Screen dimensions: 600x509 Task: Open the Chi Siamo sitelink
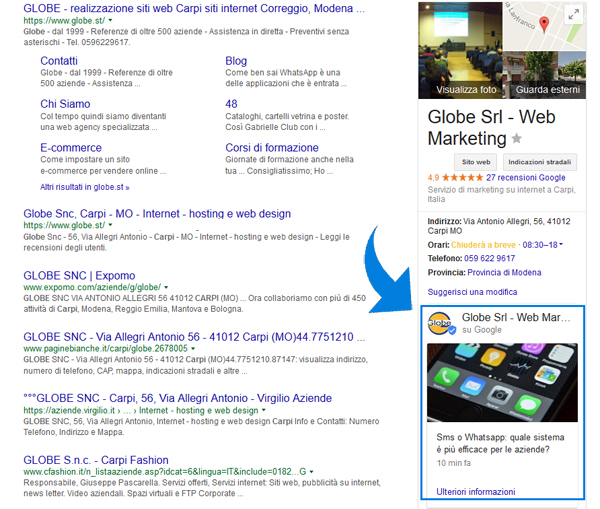(65, 104)
